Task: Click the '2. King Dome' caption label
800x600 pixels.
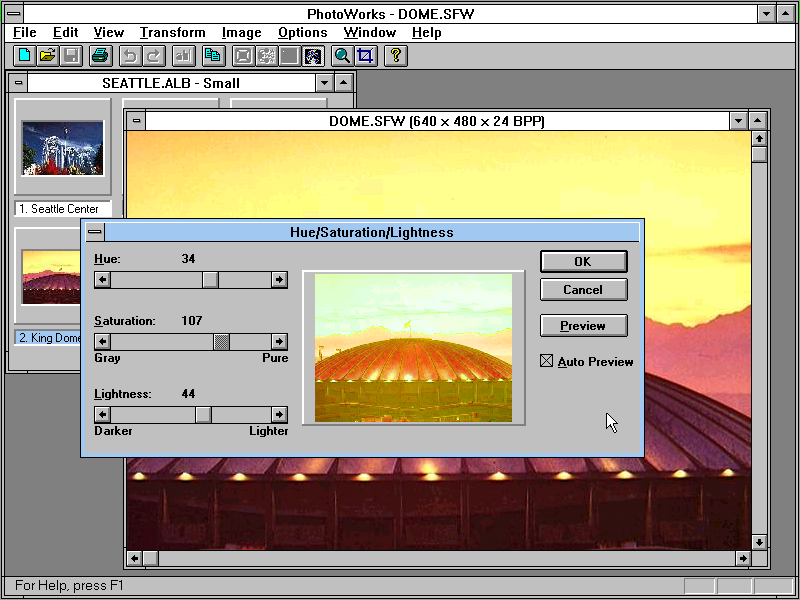Action: tap(48, 338)
